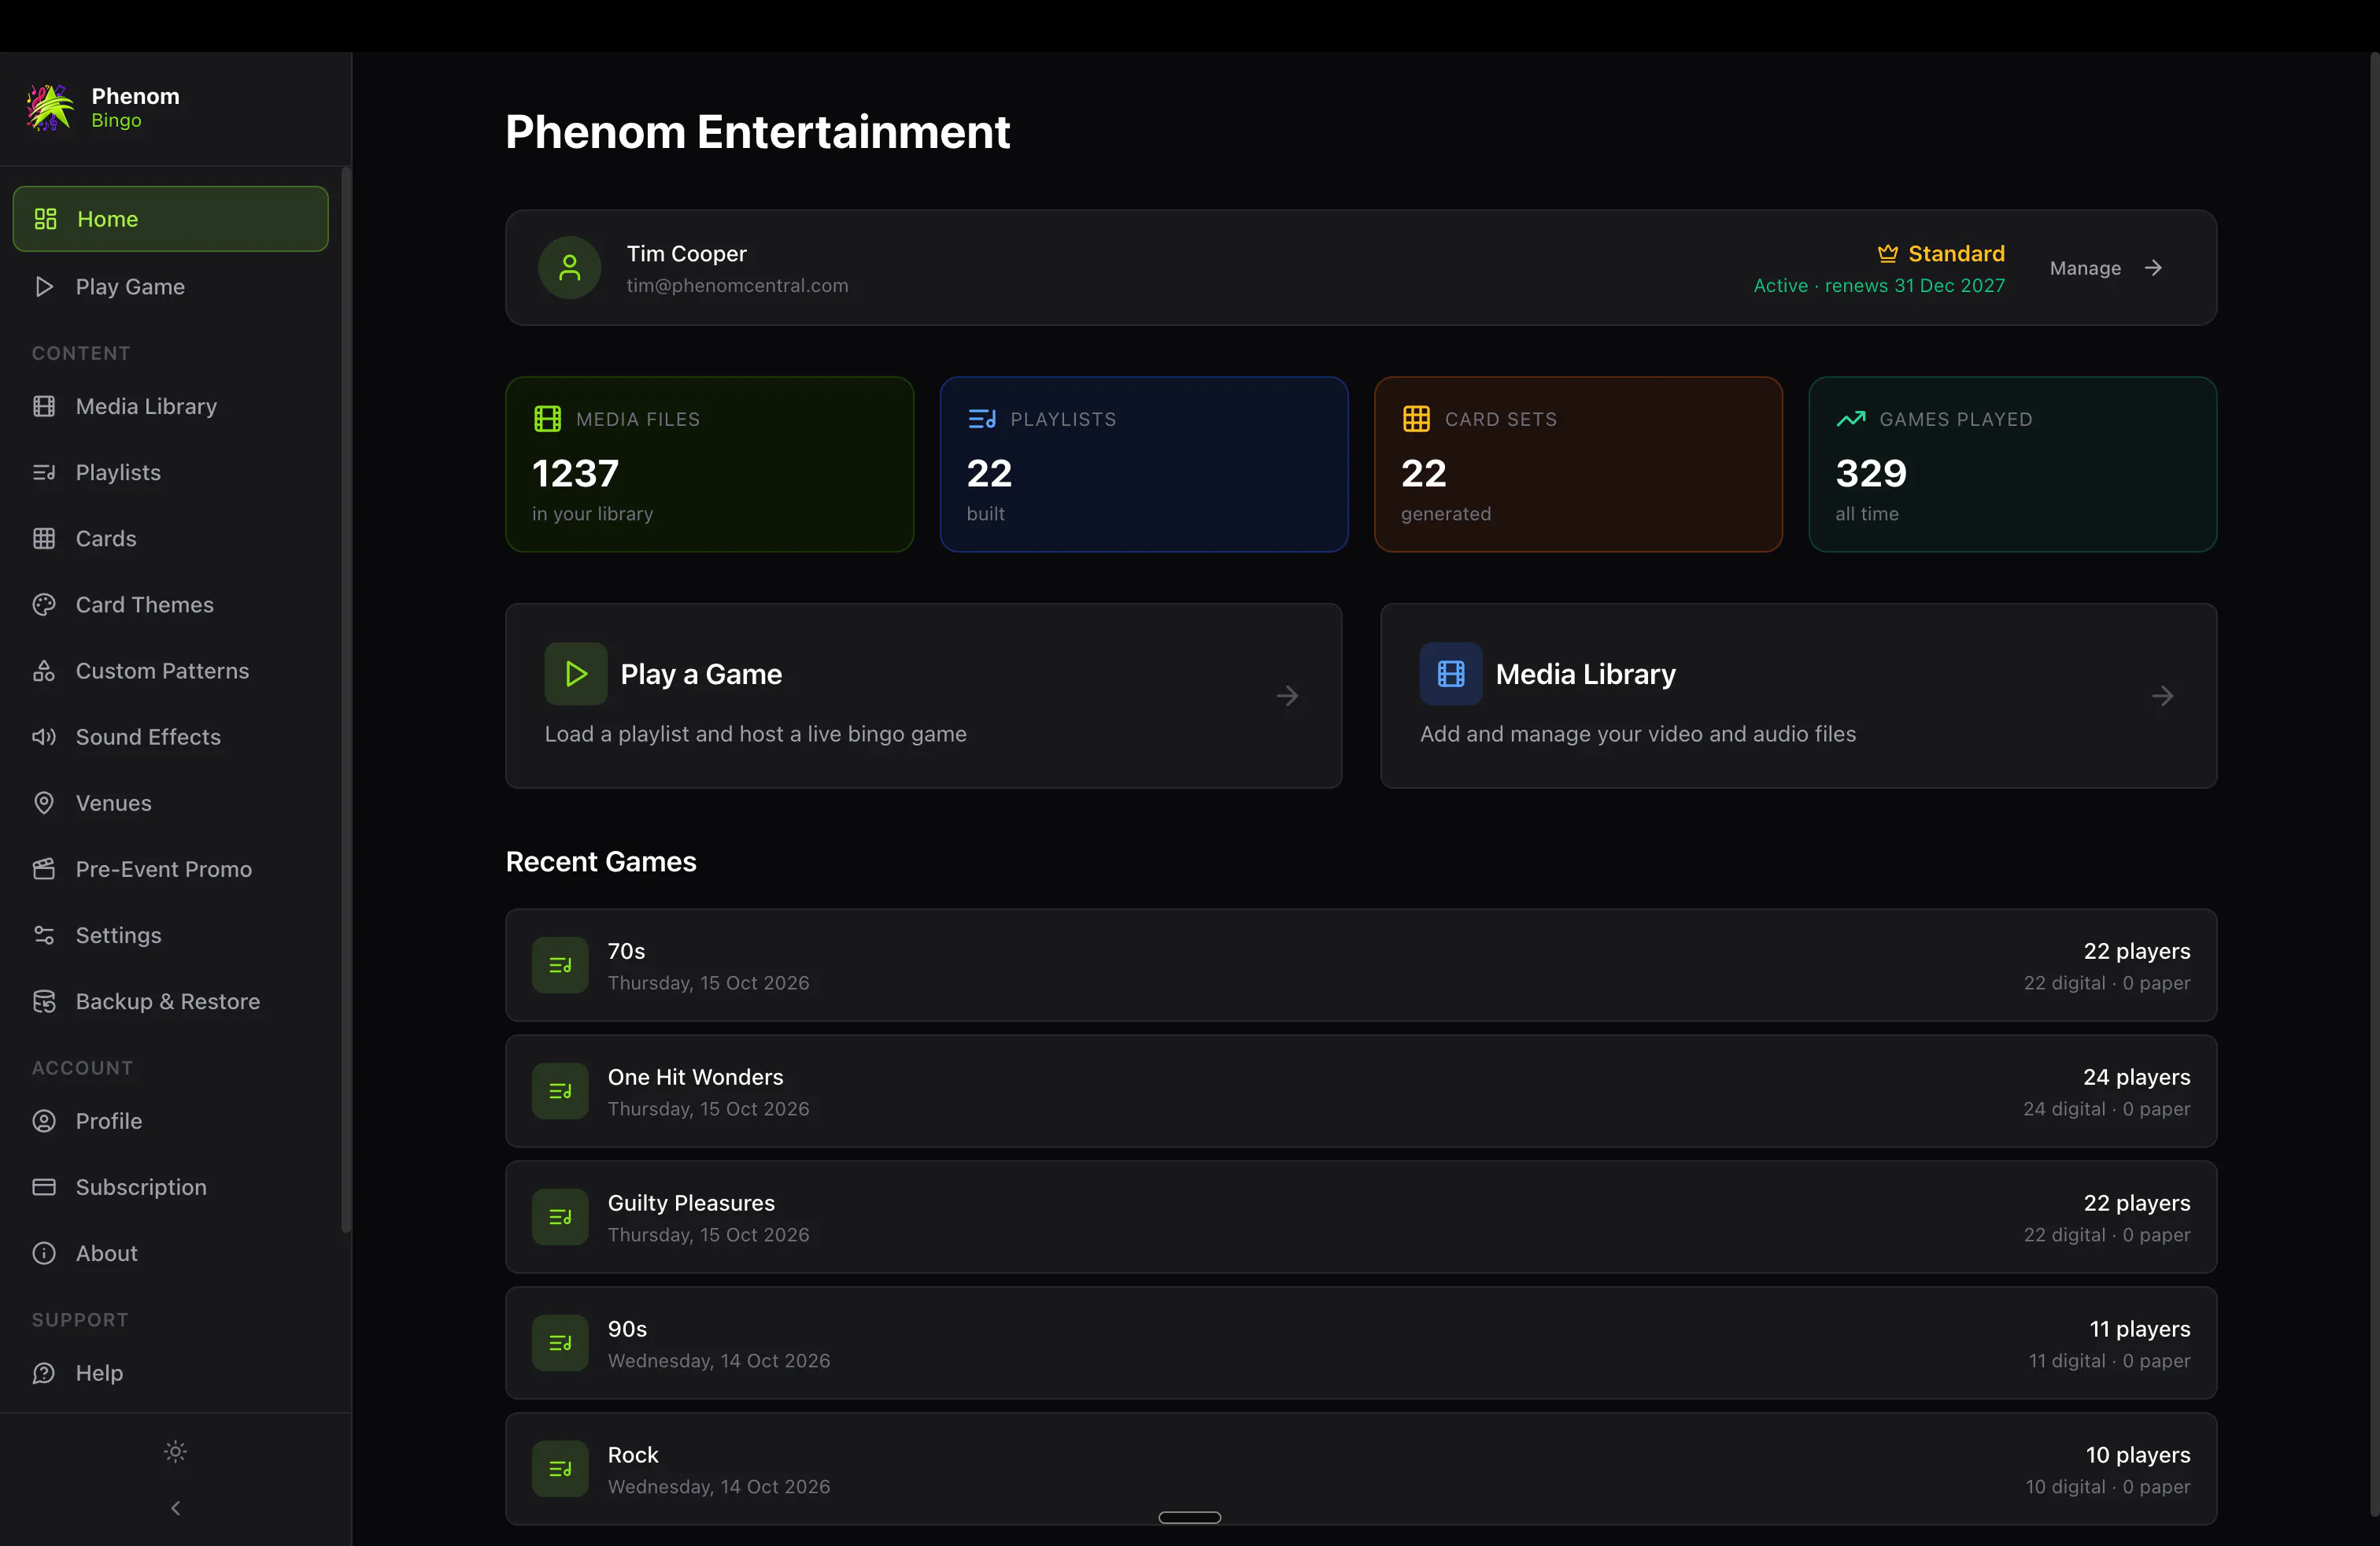2380x1546 pixels.
Task: Click the Sound Effects speaker icon
Action: [x=44, y=736]
